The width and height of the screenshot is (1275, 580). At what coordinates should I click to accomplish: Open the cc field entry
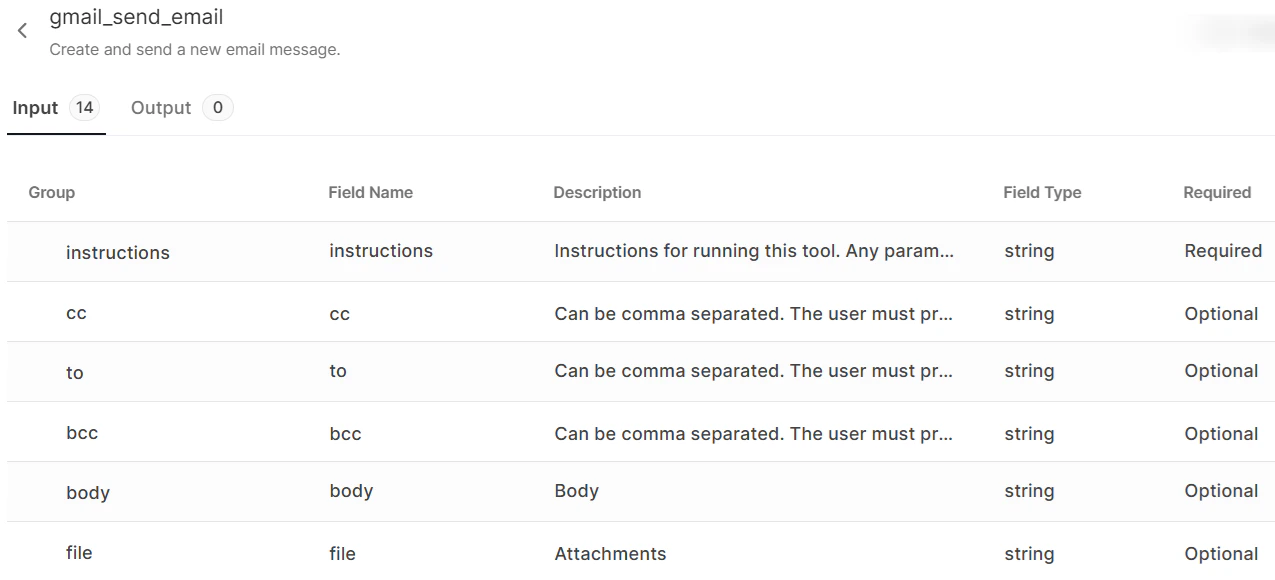pyautogui.click(x=77, y=313)
